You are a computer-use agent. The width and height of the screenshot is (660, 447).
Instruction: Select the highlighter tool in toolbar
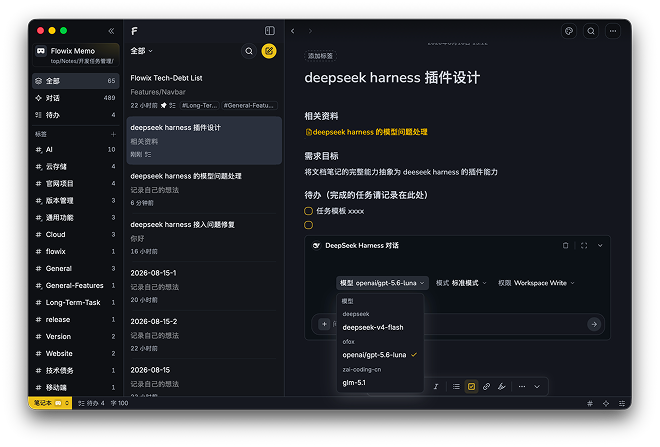tap(501, 386)
